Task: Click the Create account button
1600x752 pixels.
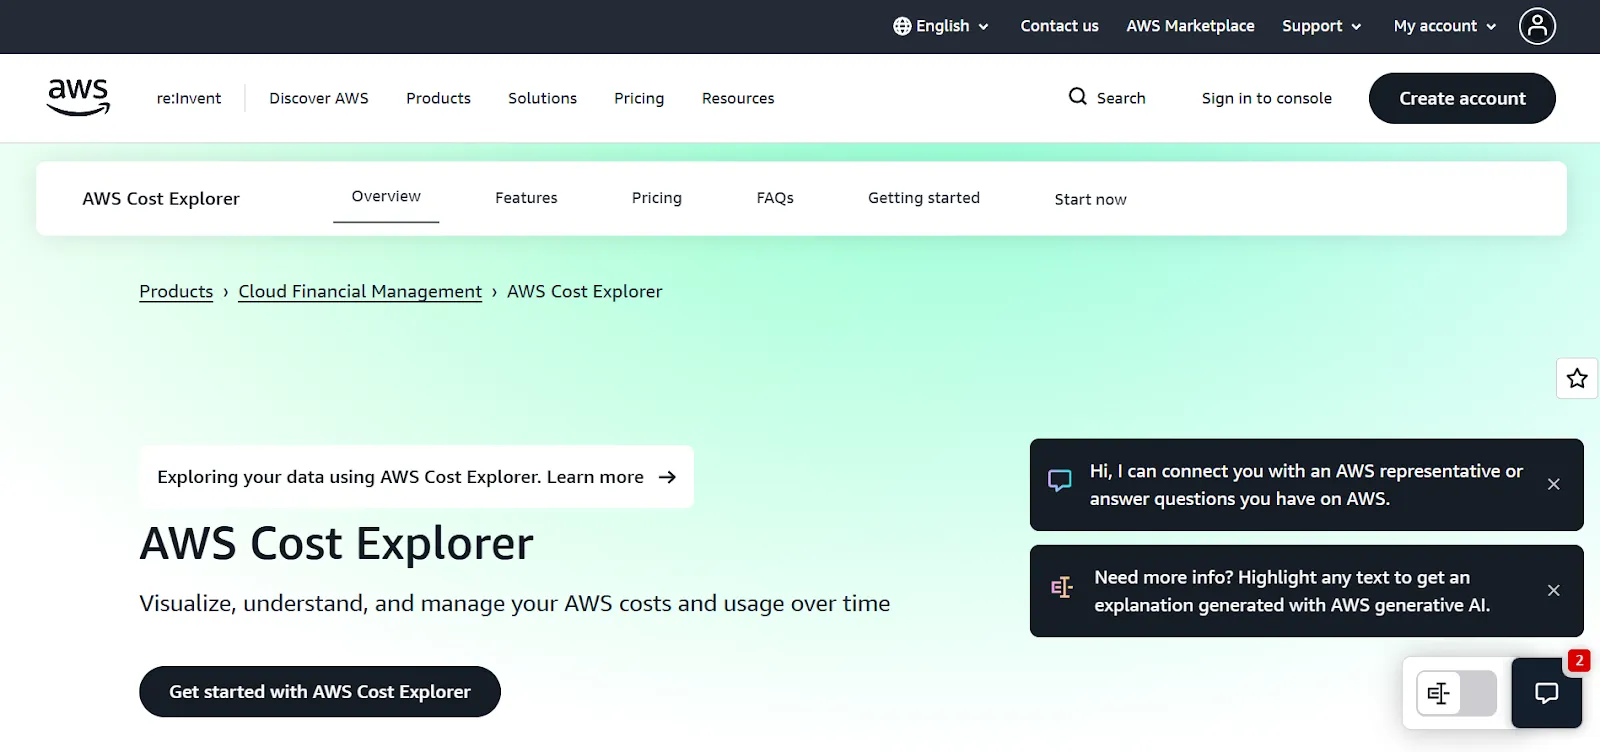Action: coord(1462,98)
